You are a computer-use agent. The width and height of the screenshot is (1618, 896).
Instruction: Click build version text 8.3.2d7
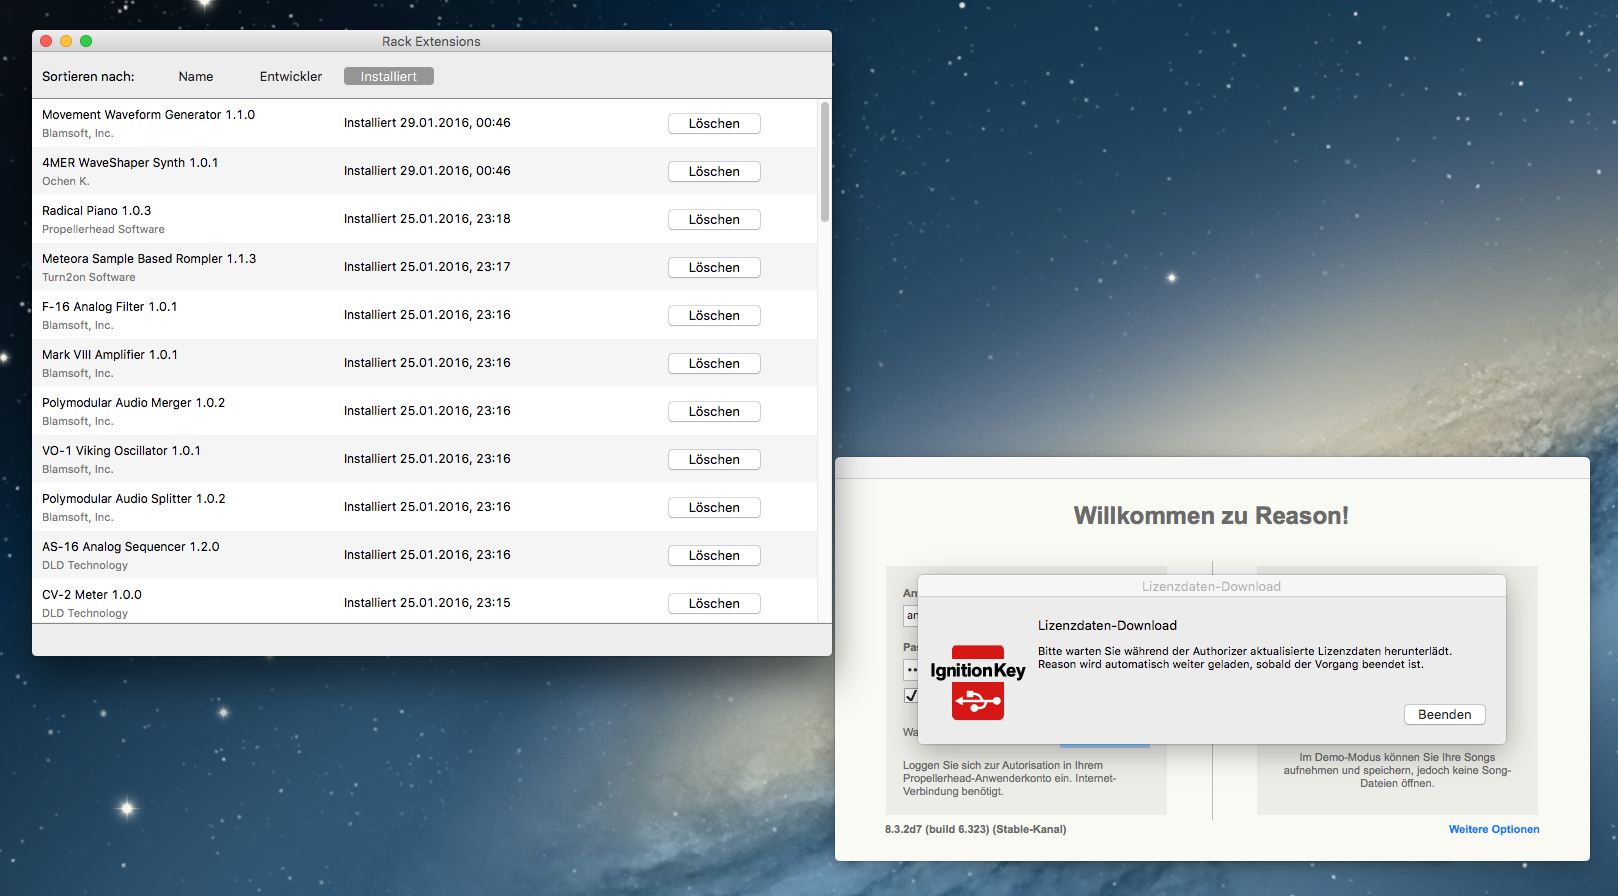coord(975,830)
